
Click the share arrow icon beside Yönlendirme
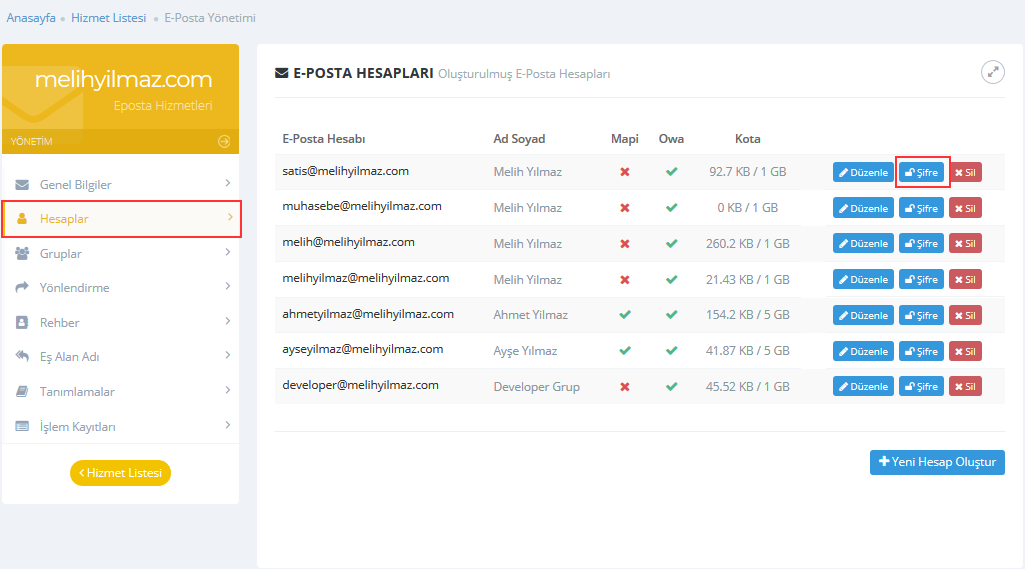22,288
